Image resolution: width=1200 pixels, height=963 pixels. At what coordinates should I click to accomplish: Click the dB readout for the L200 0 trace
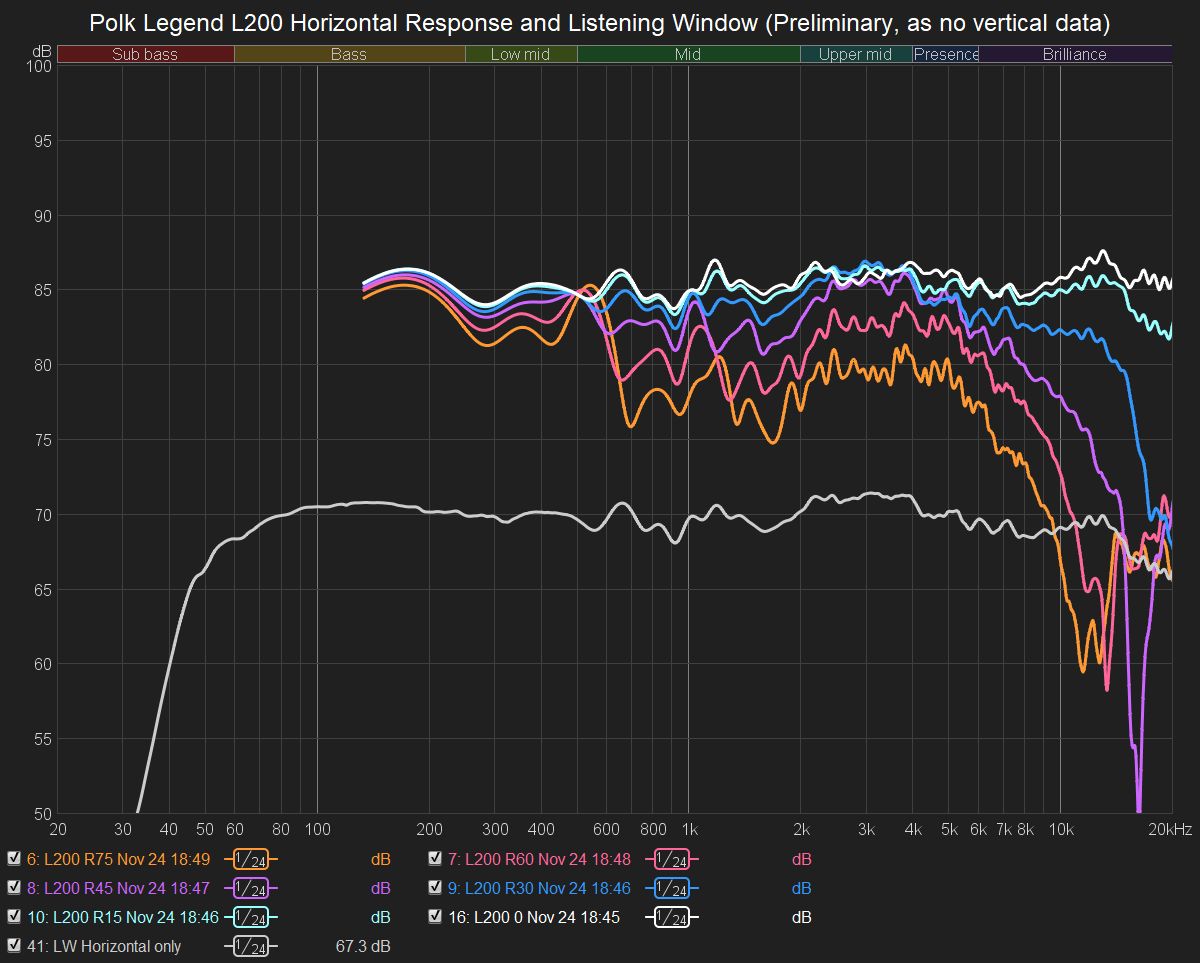(802, 917)
